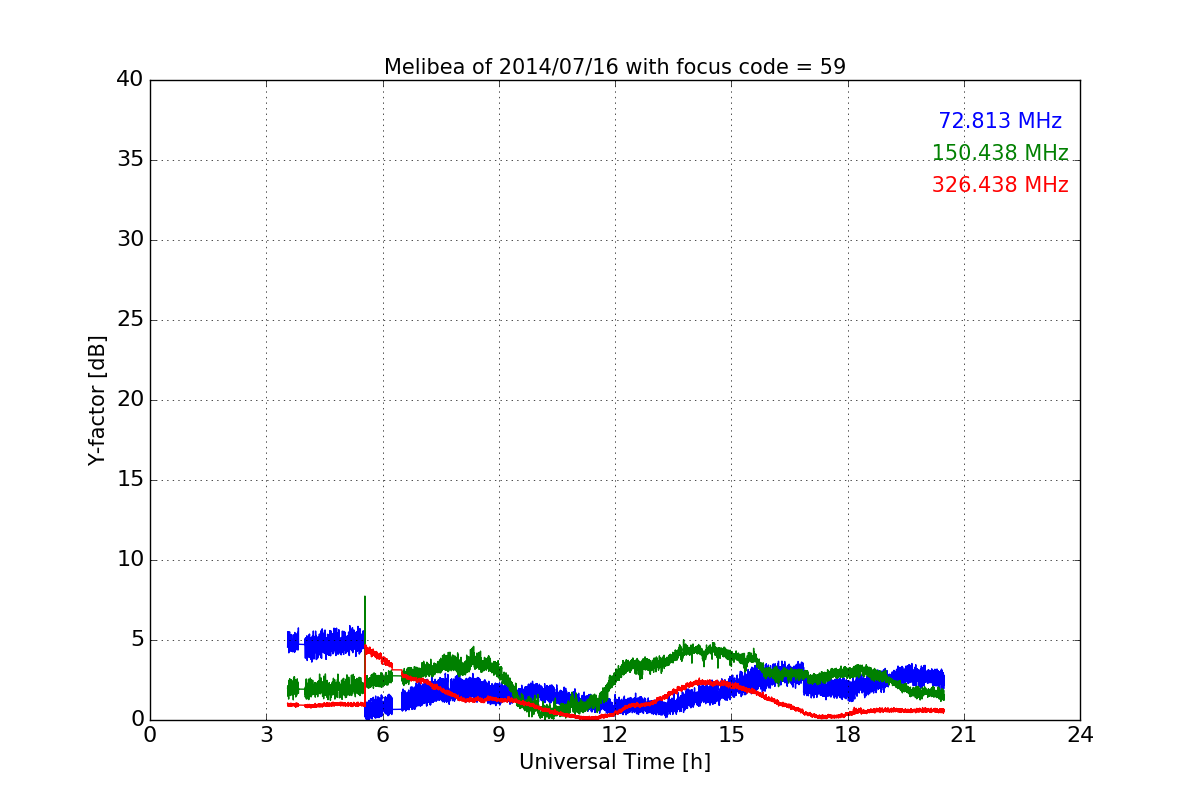The height and width of the screenshot is (800, 1200).
Task: Select the red '326.438 MHz' legend label
Action: point(1000,185)
